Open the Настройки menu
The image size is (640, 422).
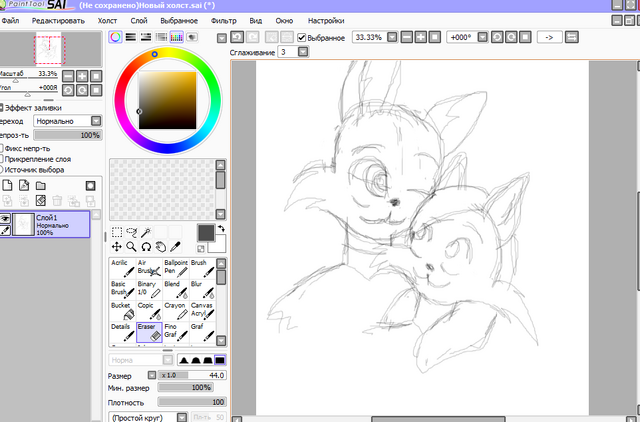coord(326,20)
